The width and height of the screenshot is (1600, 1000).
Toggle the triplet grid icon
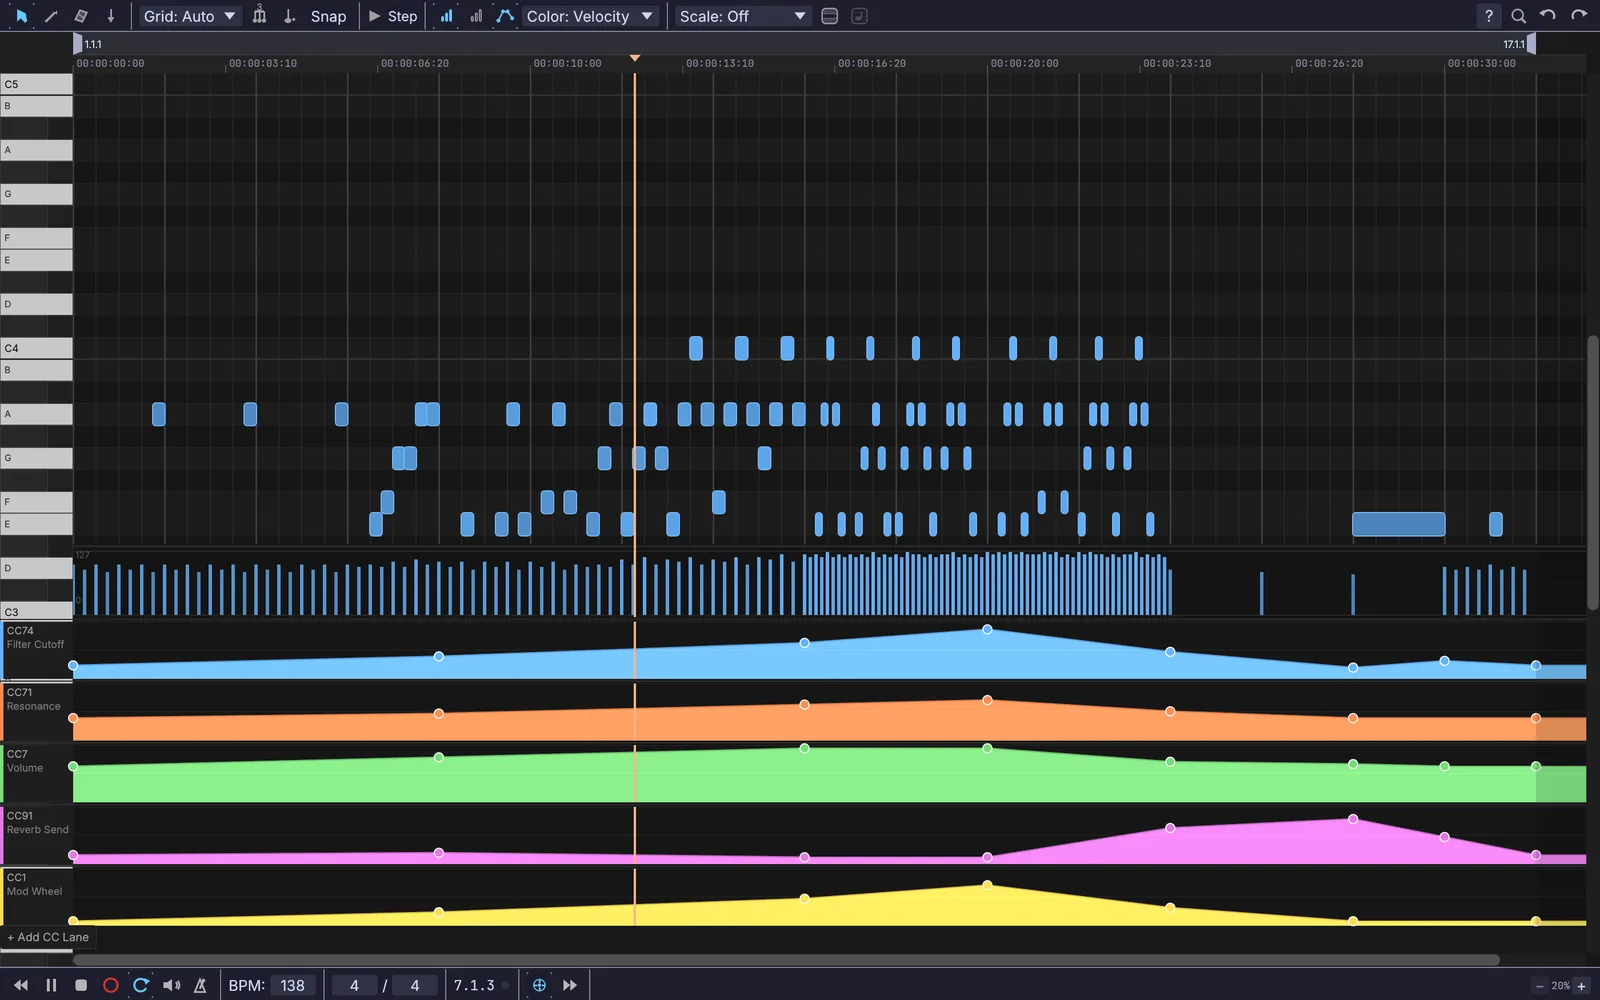(260, 16)
